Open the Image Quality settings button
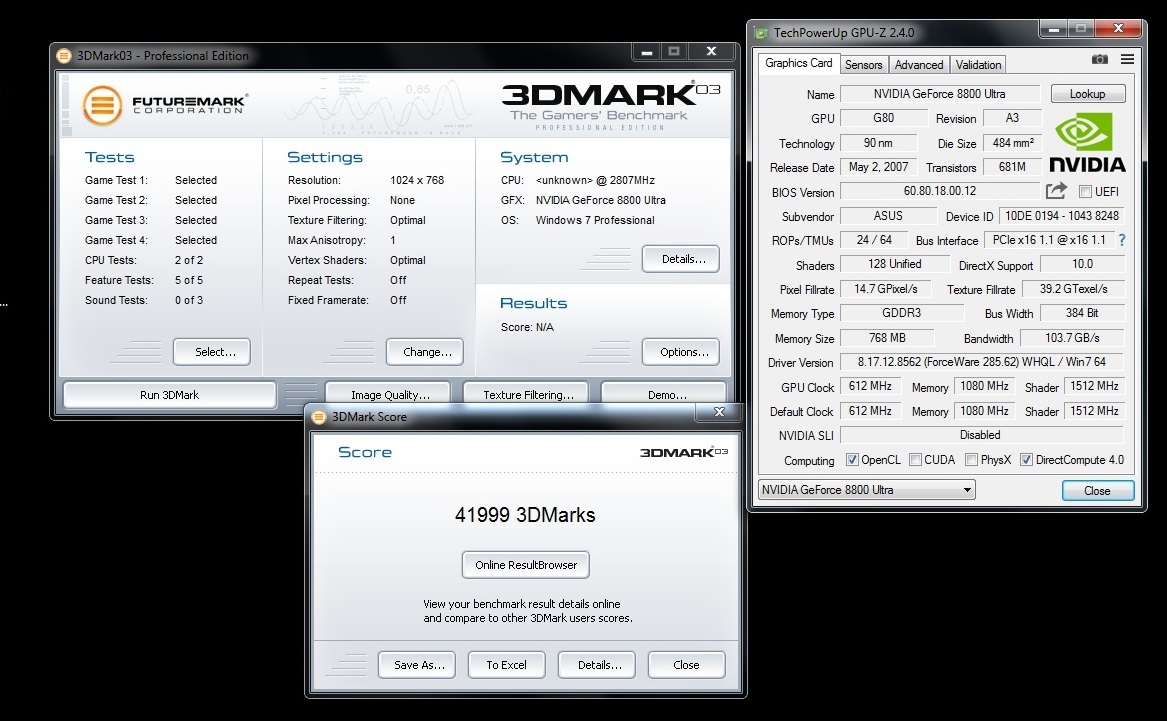 point(390,395)
